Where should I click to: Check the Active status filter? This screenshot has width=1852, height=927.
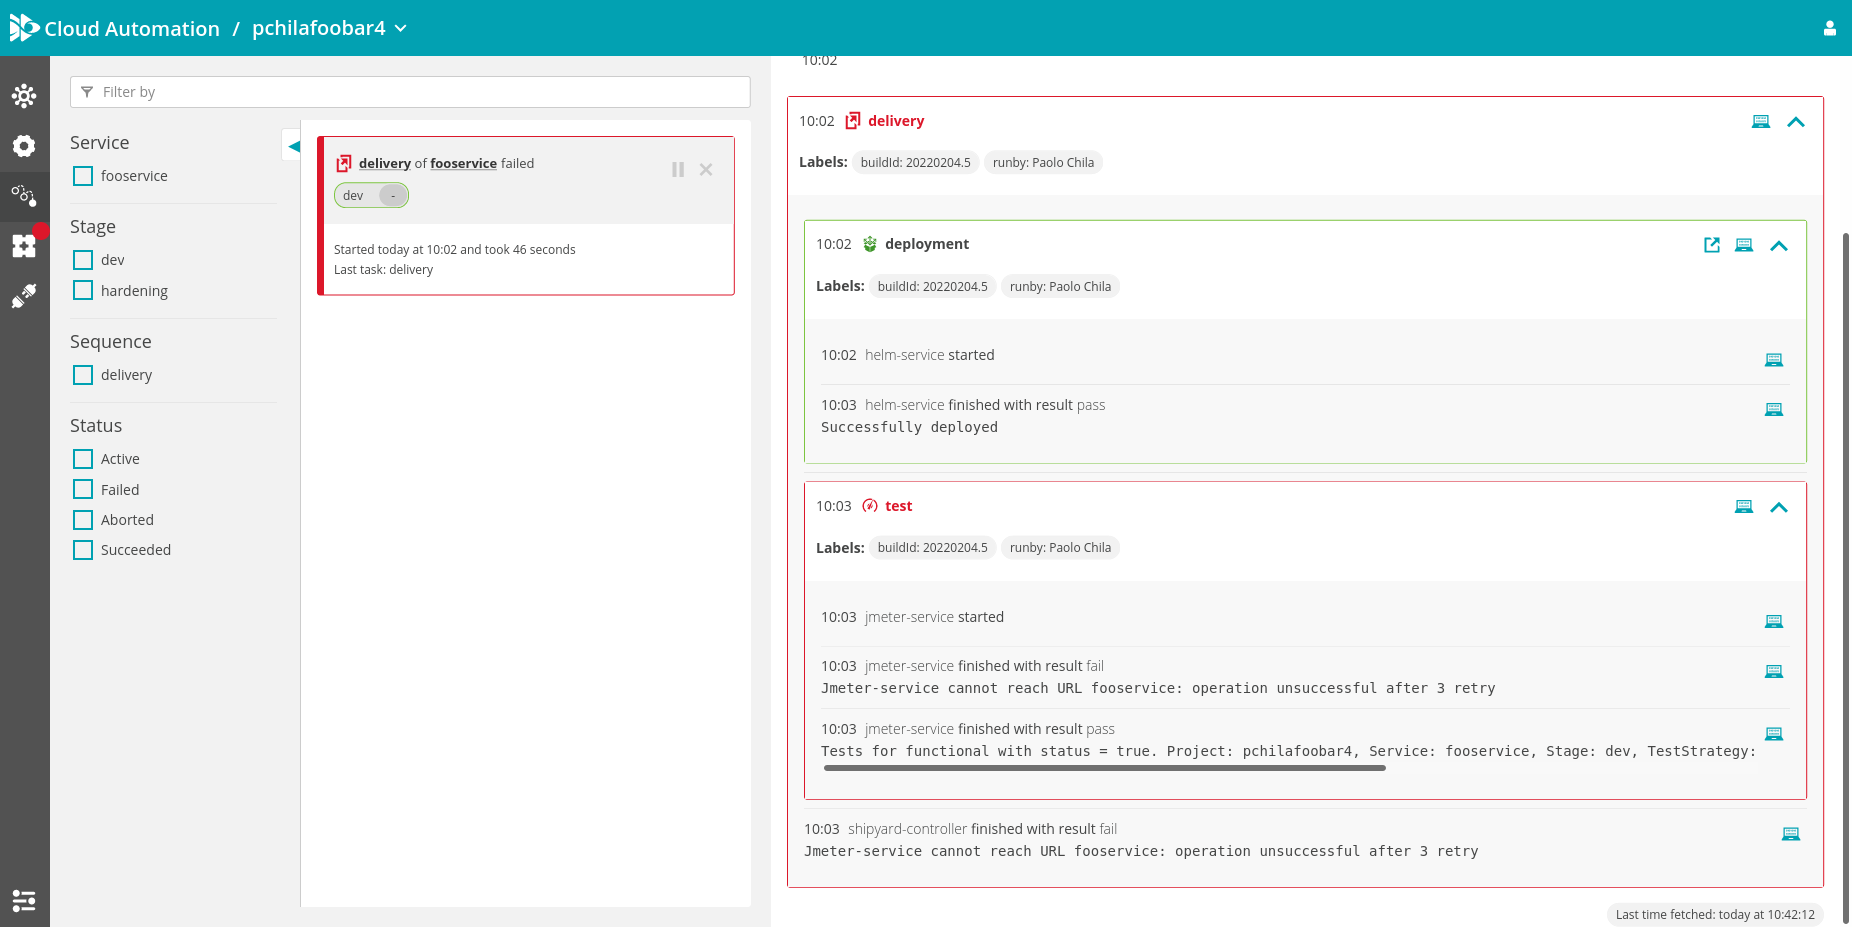tap(83, 459)
